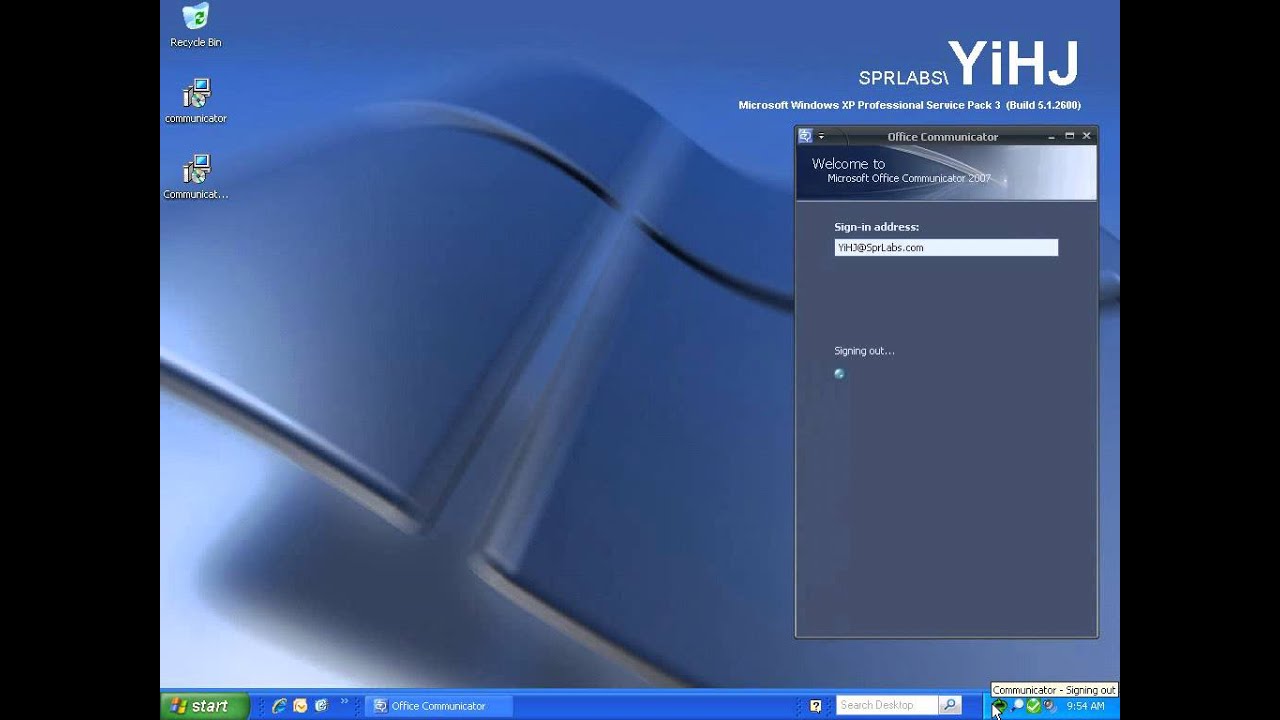Select Office Communicator taskbar button
1280x720 pixels.
pyautogui.click(x=439, y=706)
